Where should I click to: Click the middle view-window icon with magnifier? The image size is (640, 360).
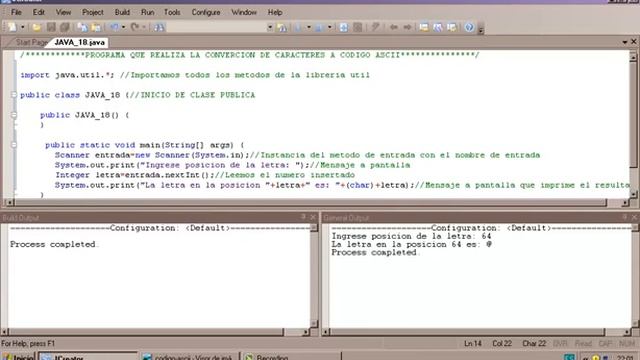click(x=438, y=27)
